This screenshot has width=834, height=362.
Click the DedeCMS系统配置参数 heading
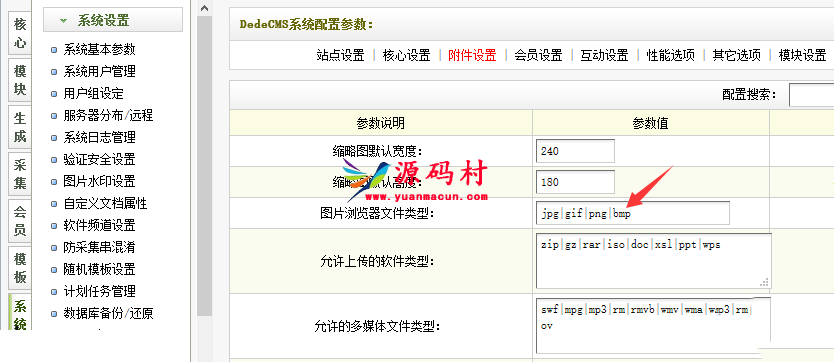click(x=306, y=24)
